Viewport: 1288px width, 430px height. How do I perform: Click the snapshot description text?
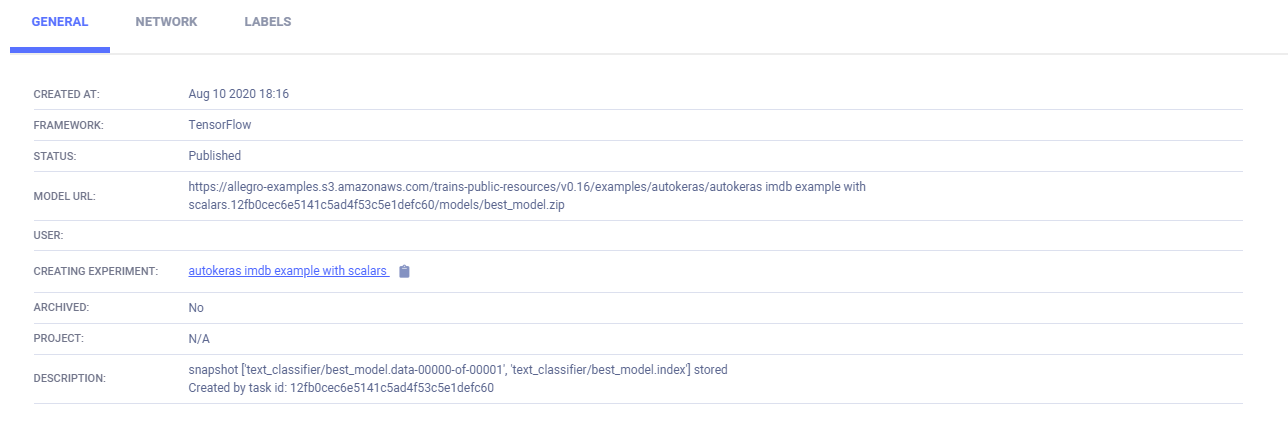point(457,370)
